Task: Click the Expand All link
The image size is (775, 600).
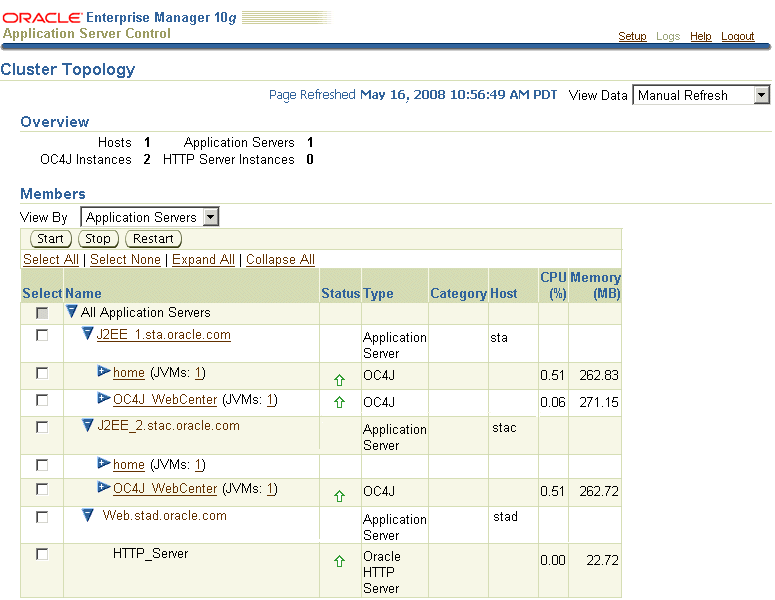Action: [203, 259]
